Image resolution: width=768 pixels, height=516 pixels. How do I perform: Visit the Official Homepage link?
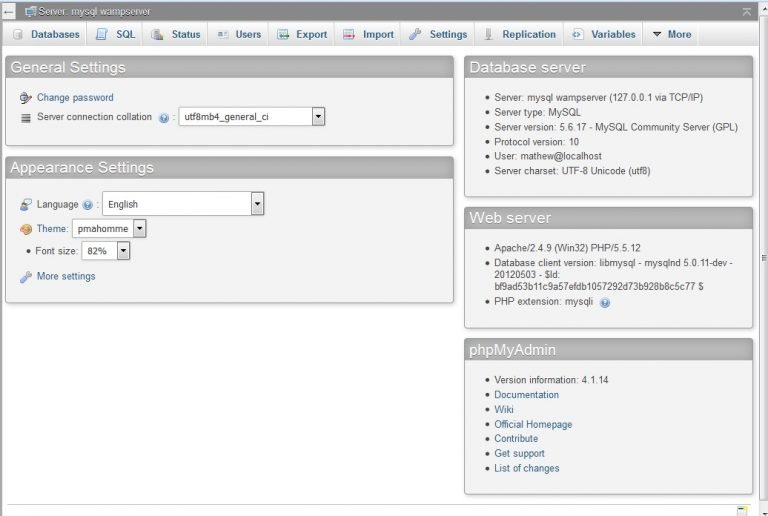[x=533, y=424]
